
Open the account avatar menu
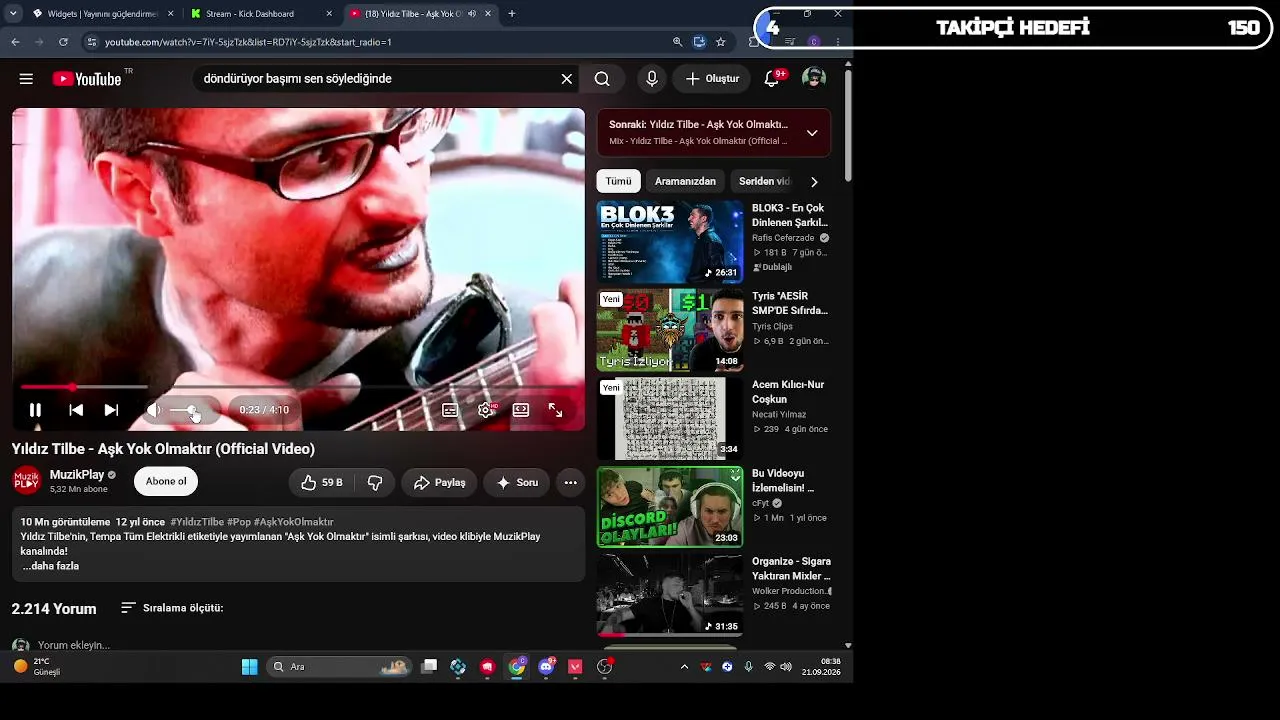click(x=814, y=79)
